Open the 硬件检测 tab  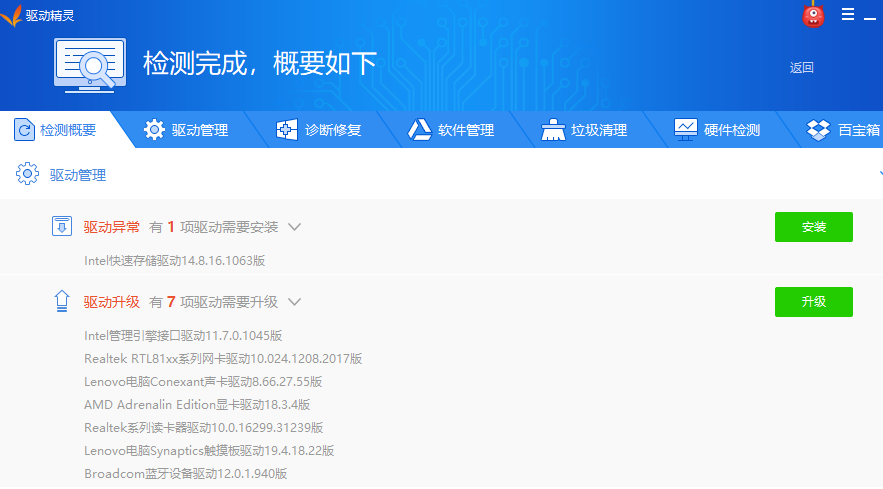718,130
